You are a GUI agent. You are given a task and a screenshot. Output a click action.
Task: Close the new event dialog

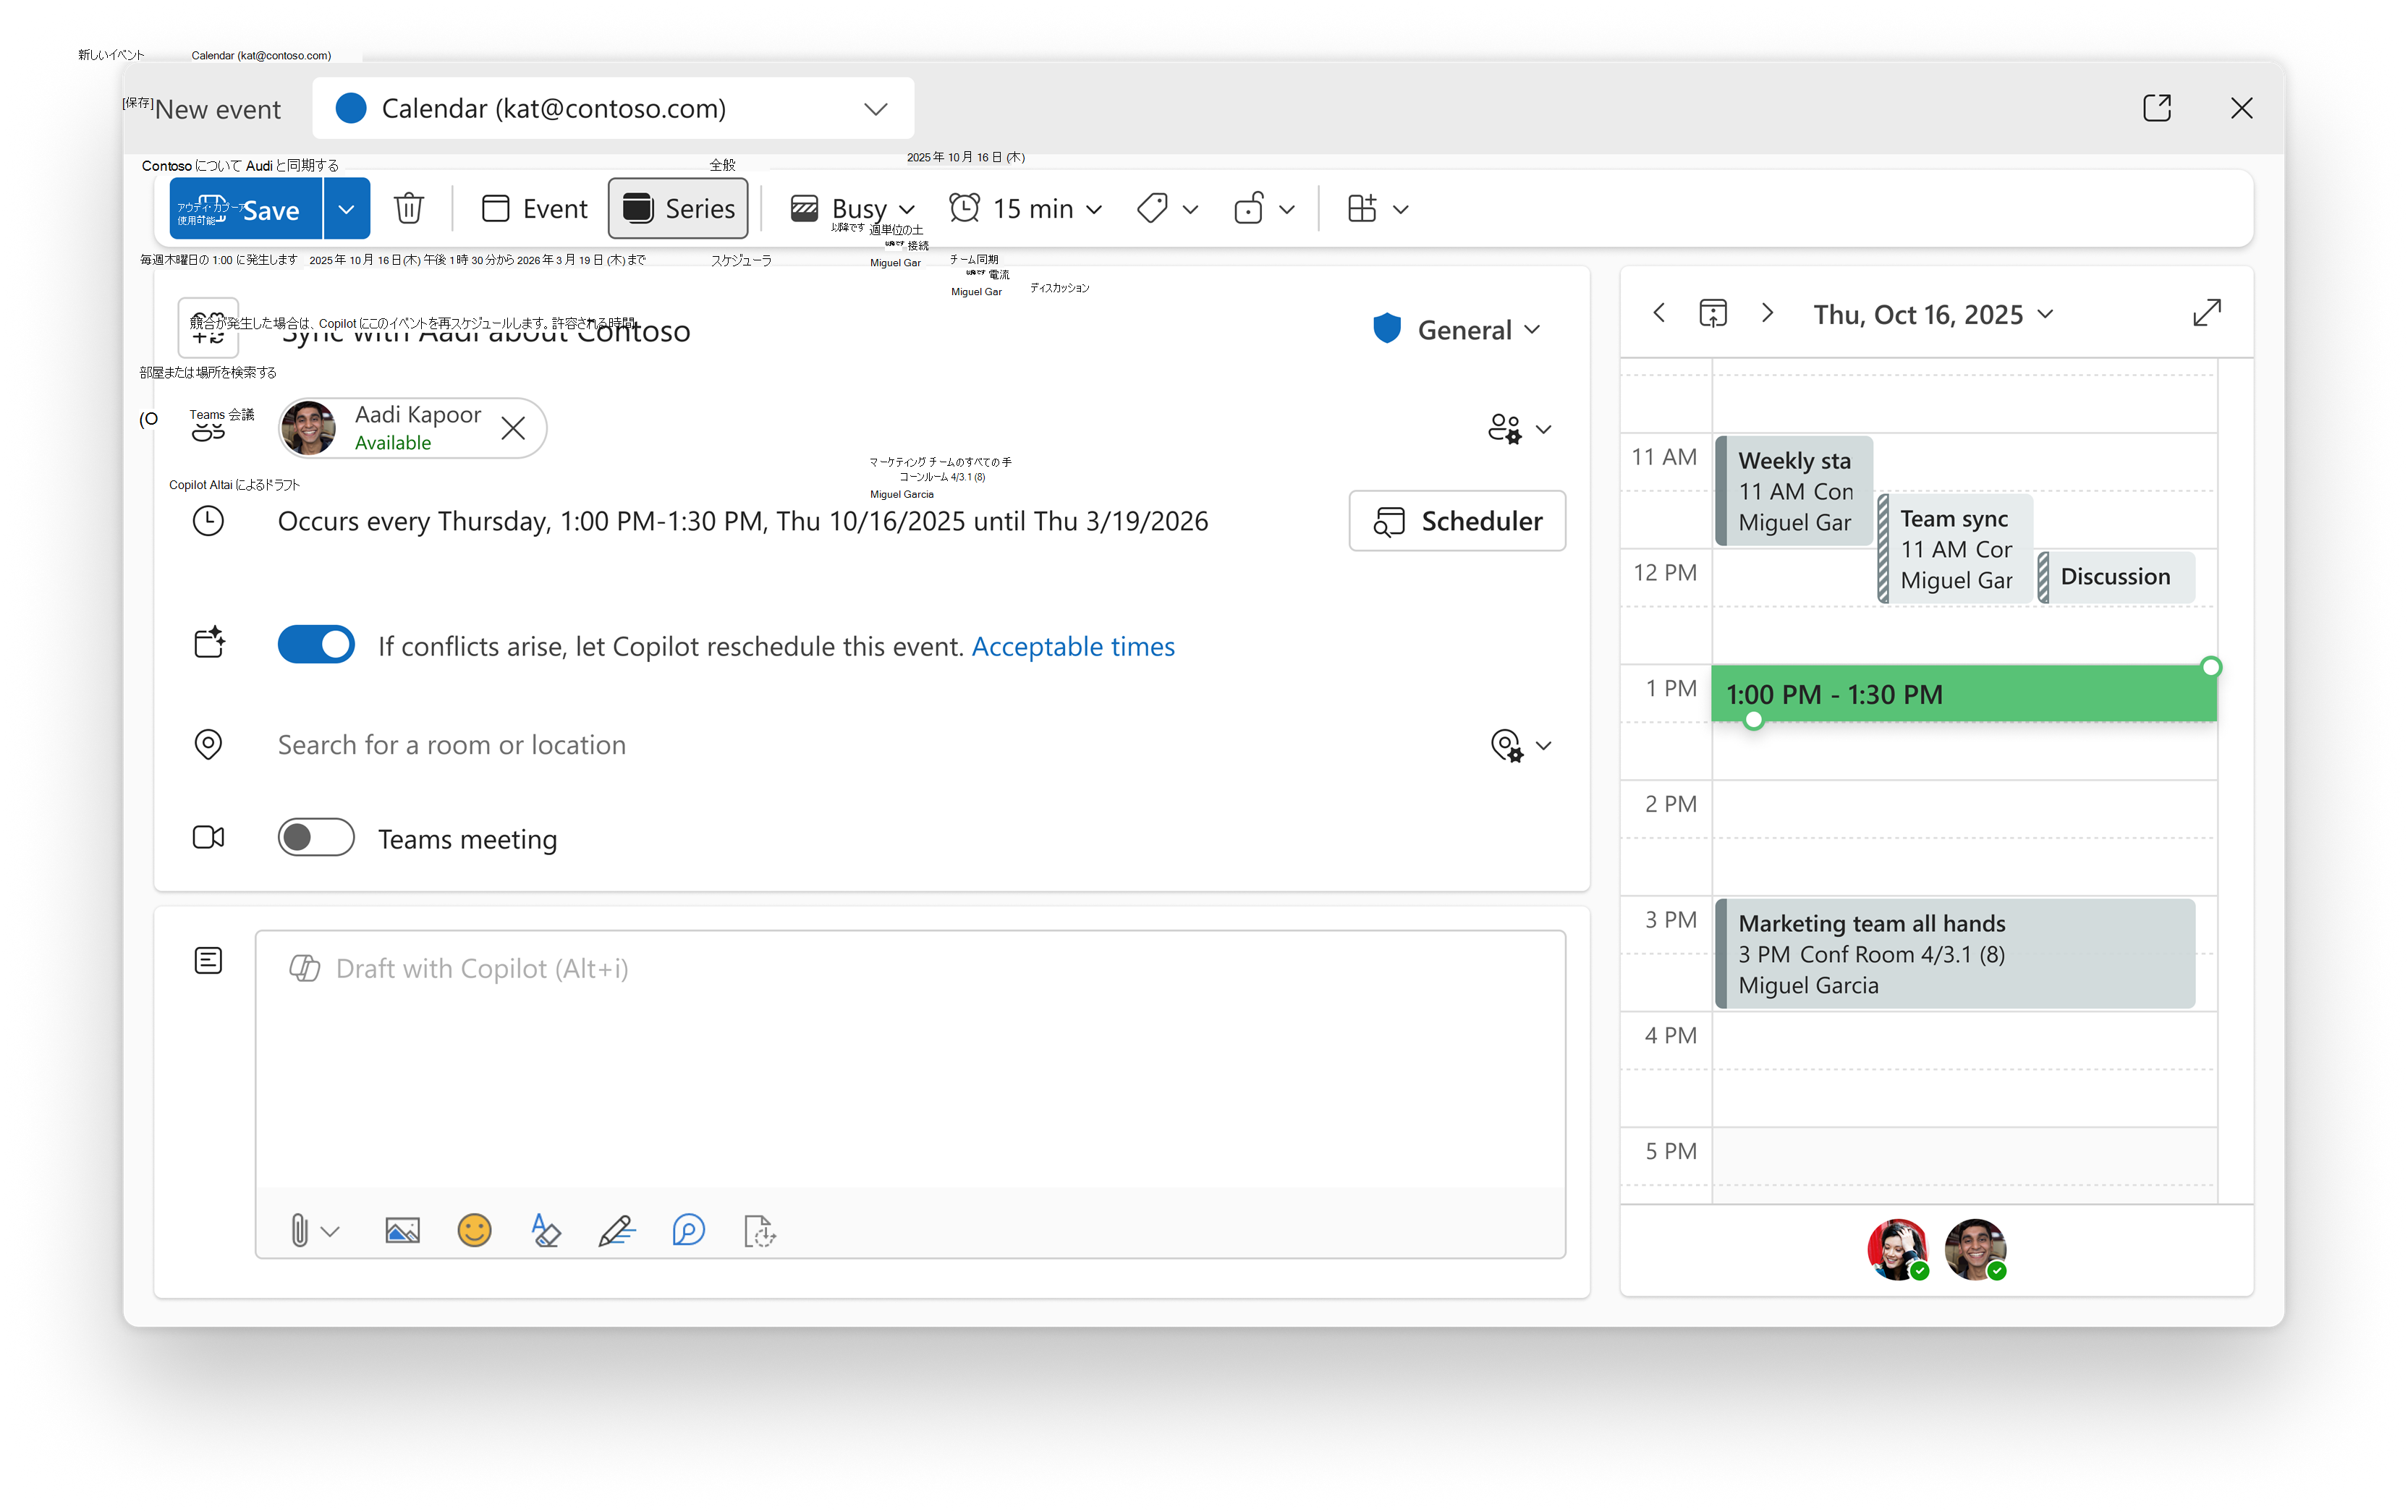(x=2242, y=108)
